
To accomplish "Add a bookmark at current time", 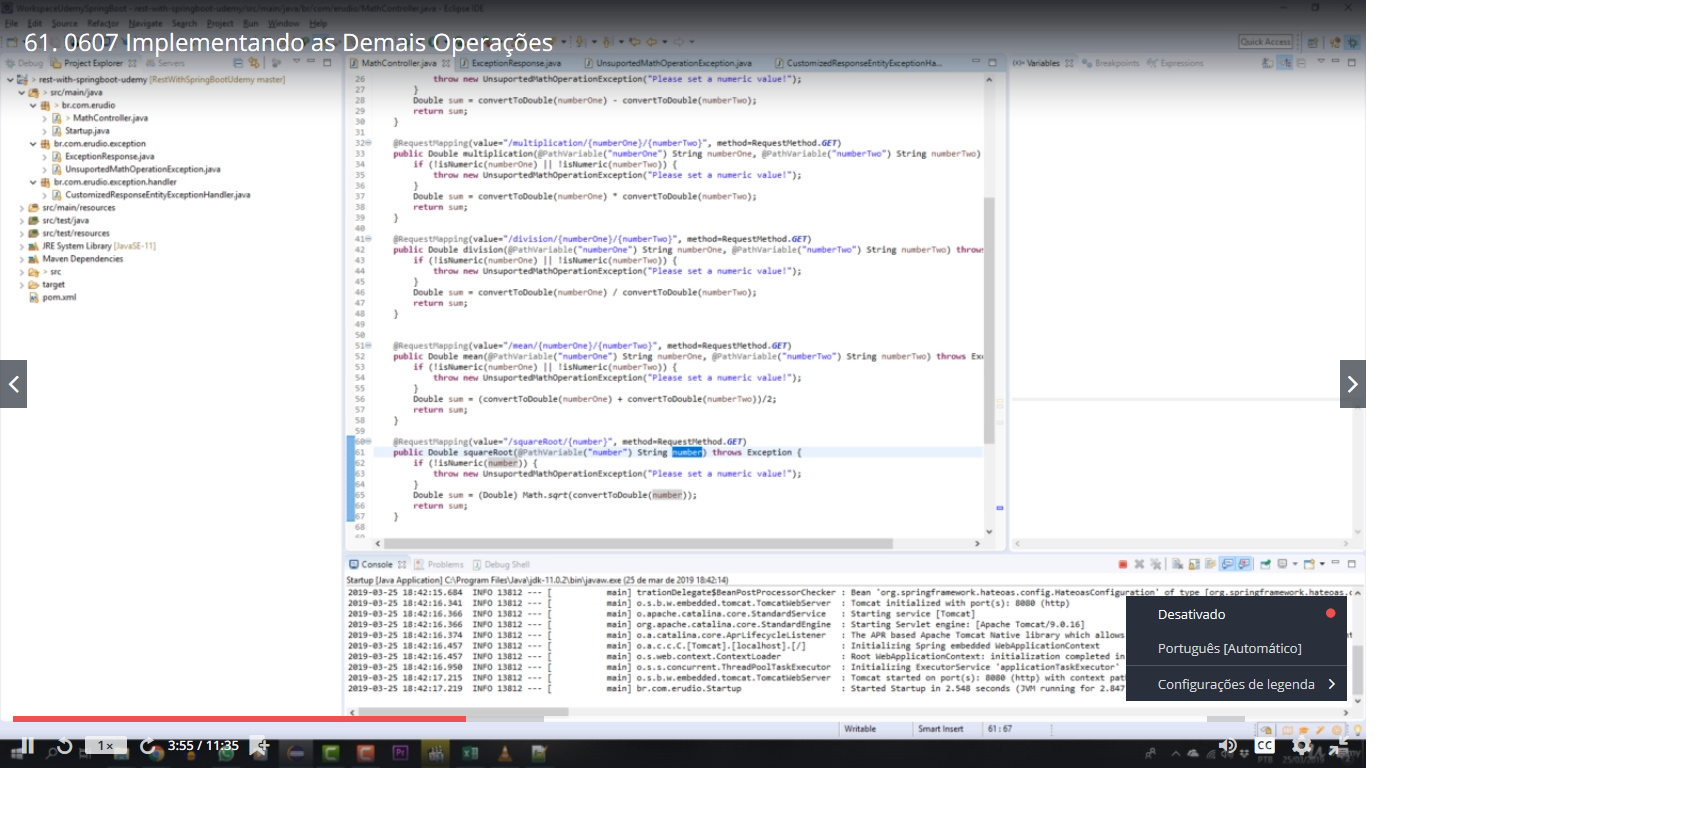I will (259, 746).
